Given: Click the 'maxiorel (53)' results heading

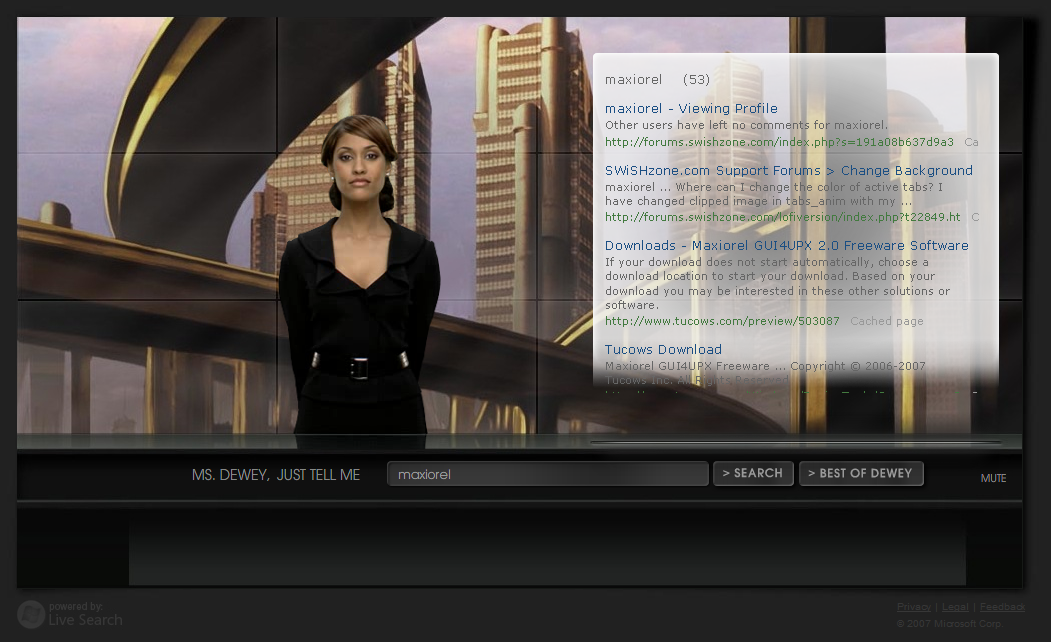Looking at the screenshot, I should click(657, 80).
